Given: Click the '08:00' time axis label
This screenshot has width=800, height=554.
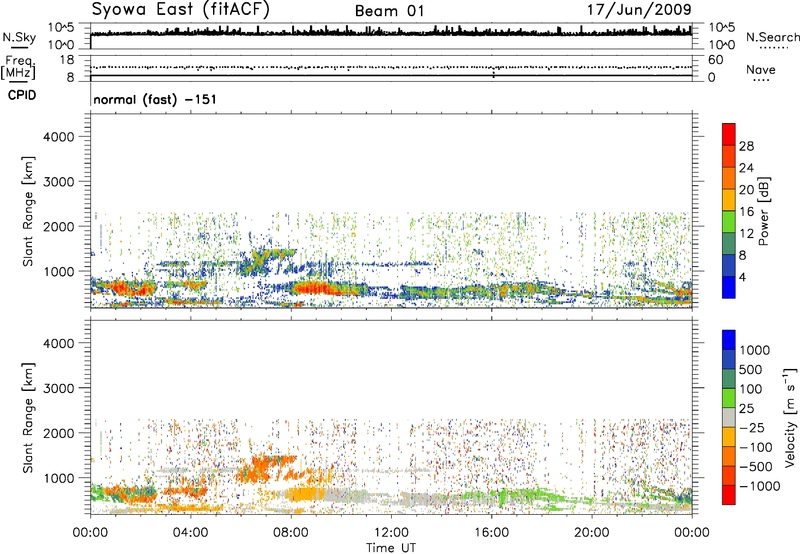Looking at the screenshot, I should [x=291, y=533].
